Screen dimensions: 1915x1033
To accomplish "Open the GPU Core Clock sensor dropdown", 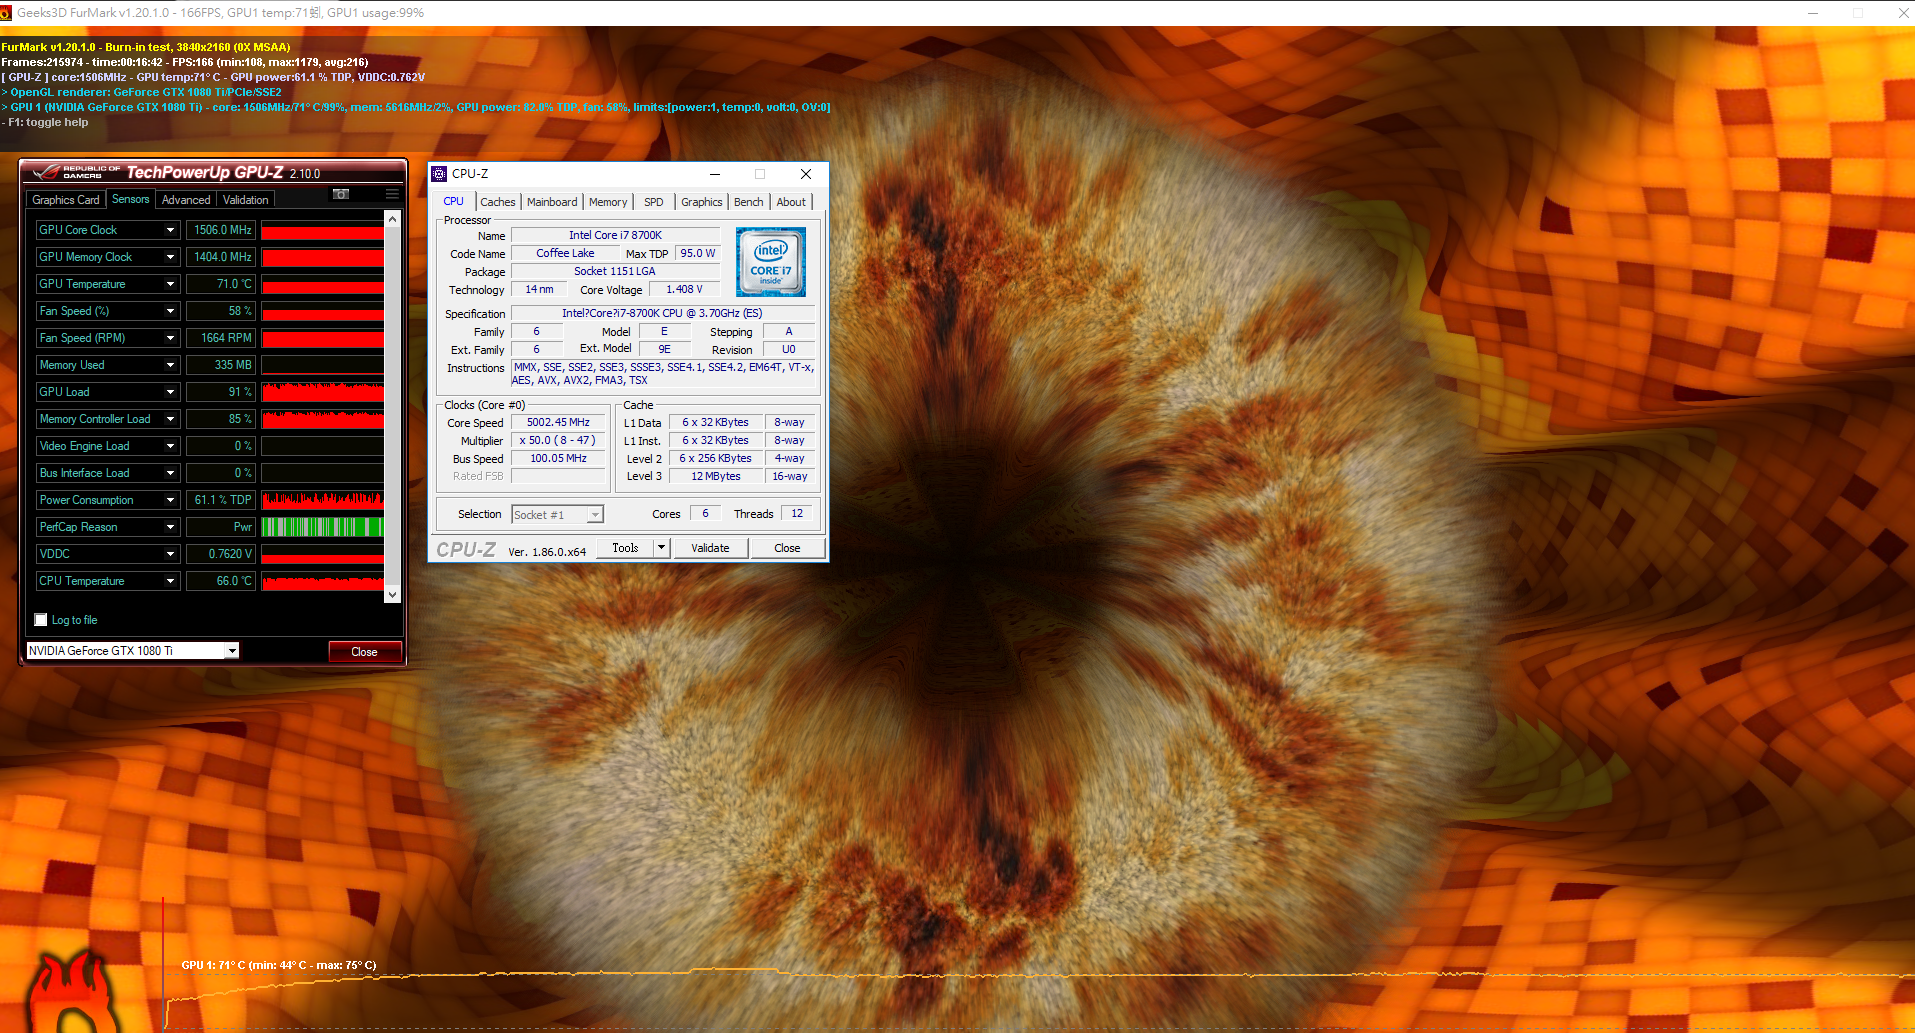I will 170,230.
